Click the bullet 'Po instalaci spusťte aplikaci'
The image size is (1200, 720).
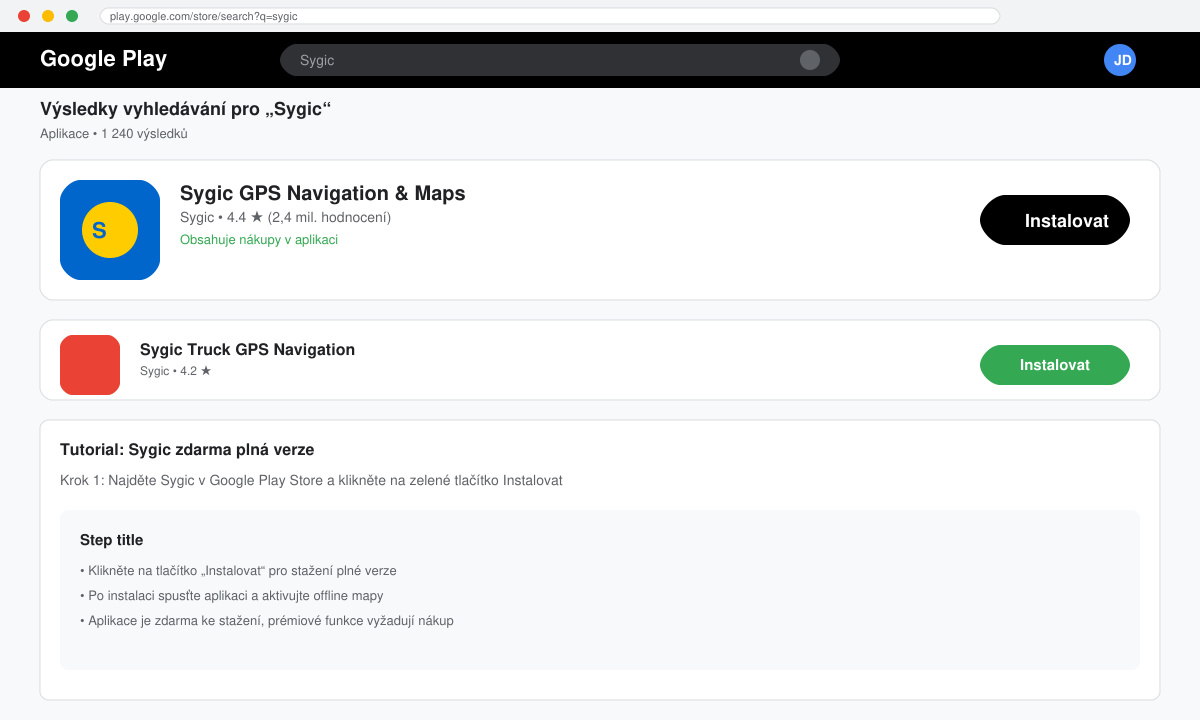click(231, 596)
